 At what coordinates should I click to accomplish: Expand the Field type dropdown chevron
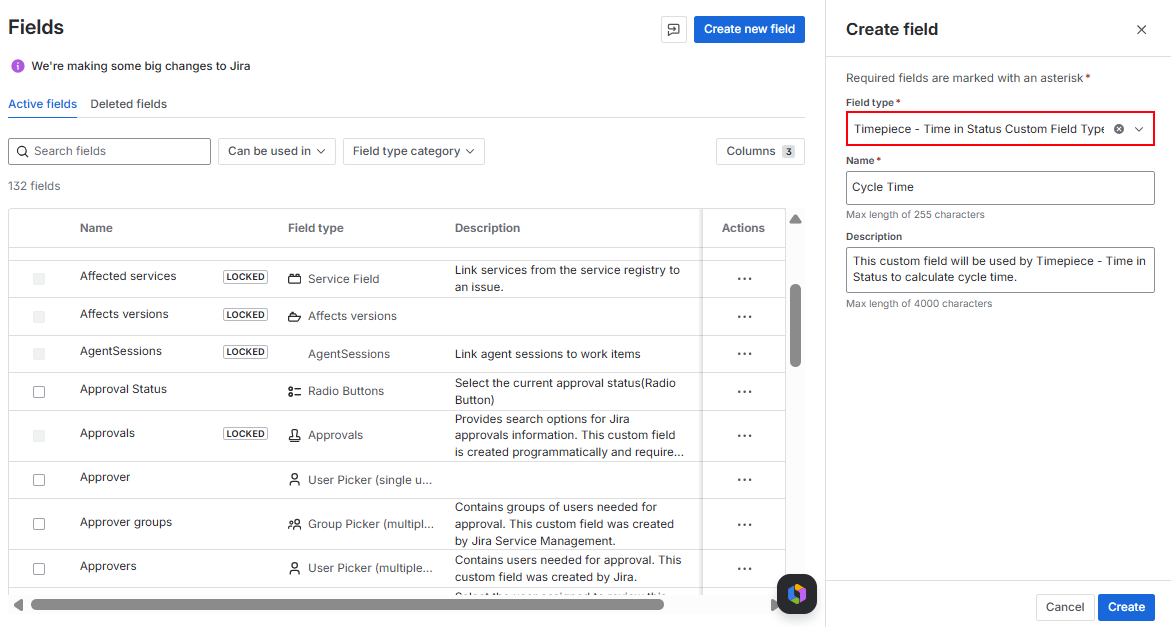click(x=1139, y=129)
